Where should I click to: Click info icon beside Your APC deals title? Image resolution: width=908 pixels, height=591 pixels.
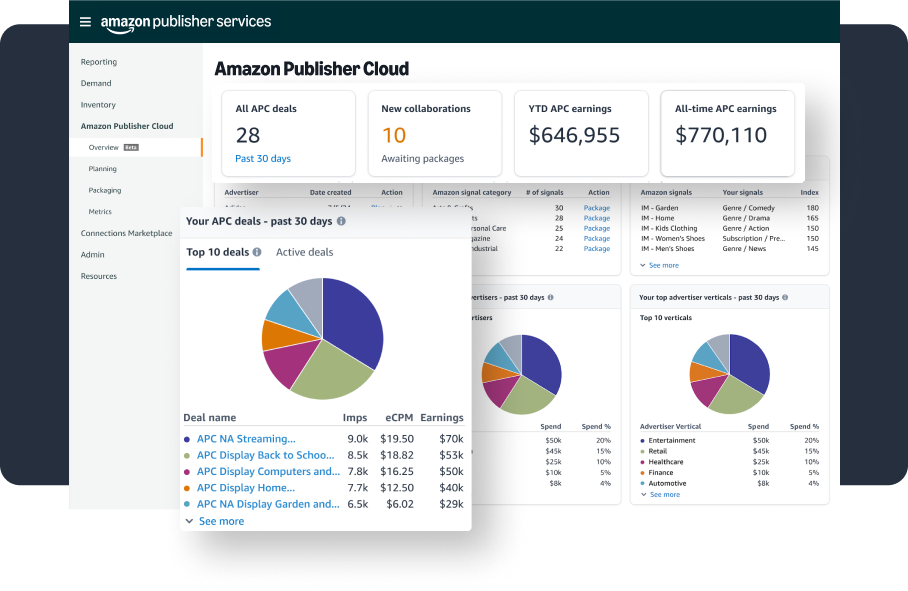(341, 221)
